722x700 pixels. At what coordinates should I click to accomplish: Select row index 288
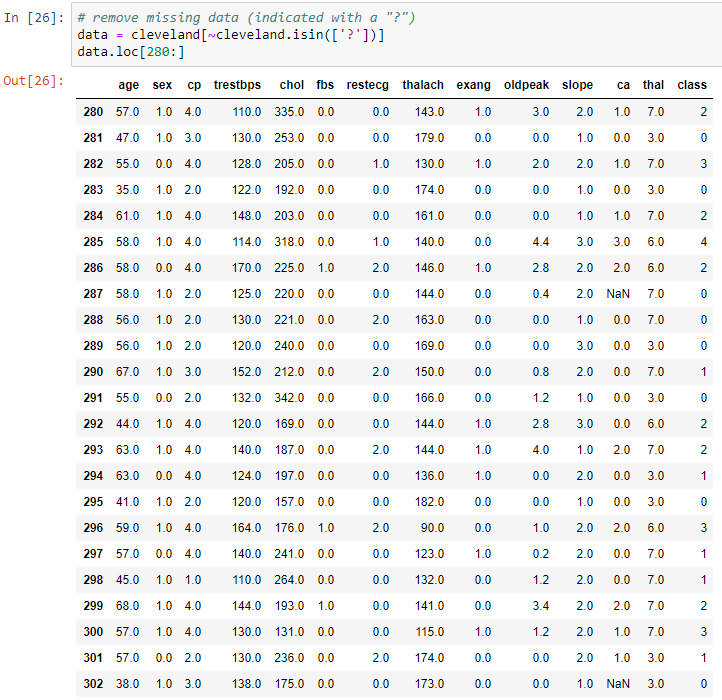click(x=93, y=320)
